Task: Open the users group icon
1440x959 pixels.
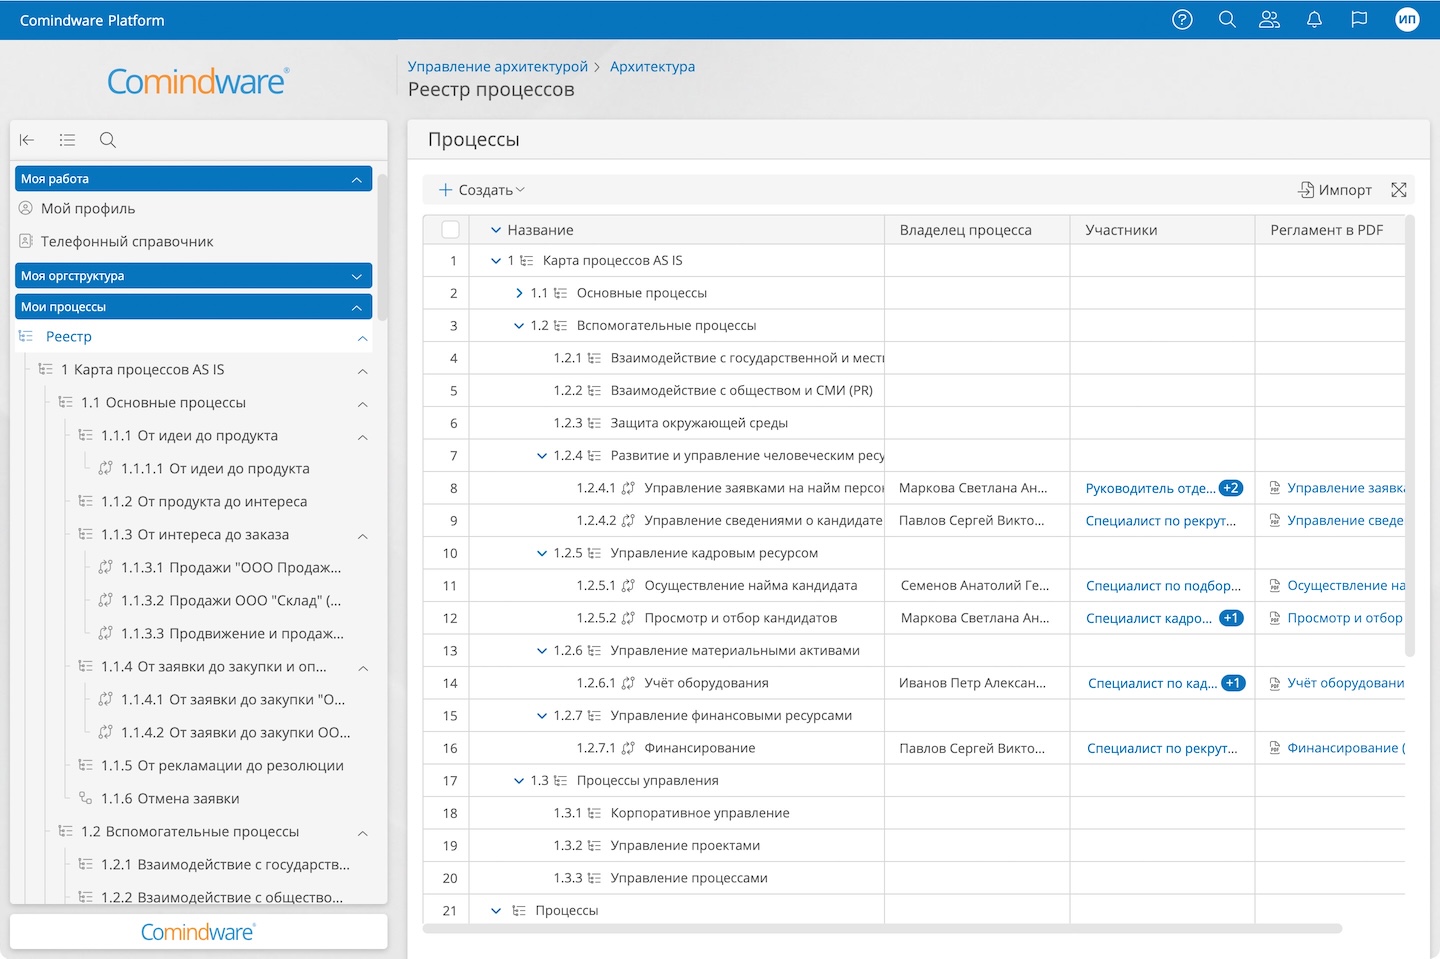Action: (1269, 20)
